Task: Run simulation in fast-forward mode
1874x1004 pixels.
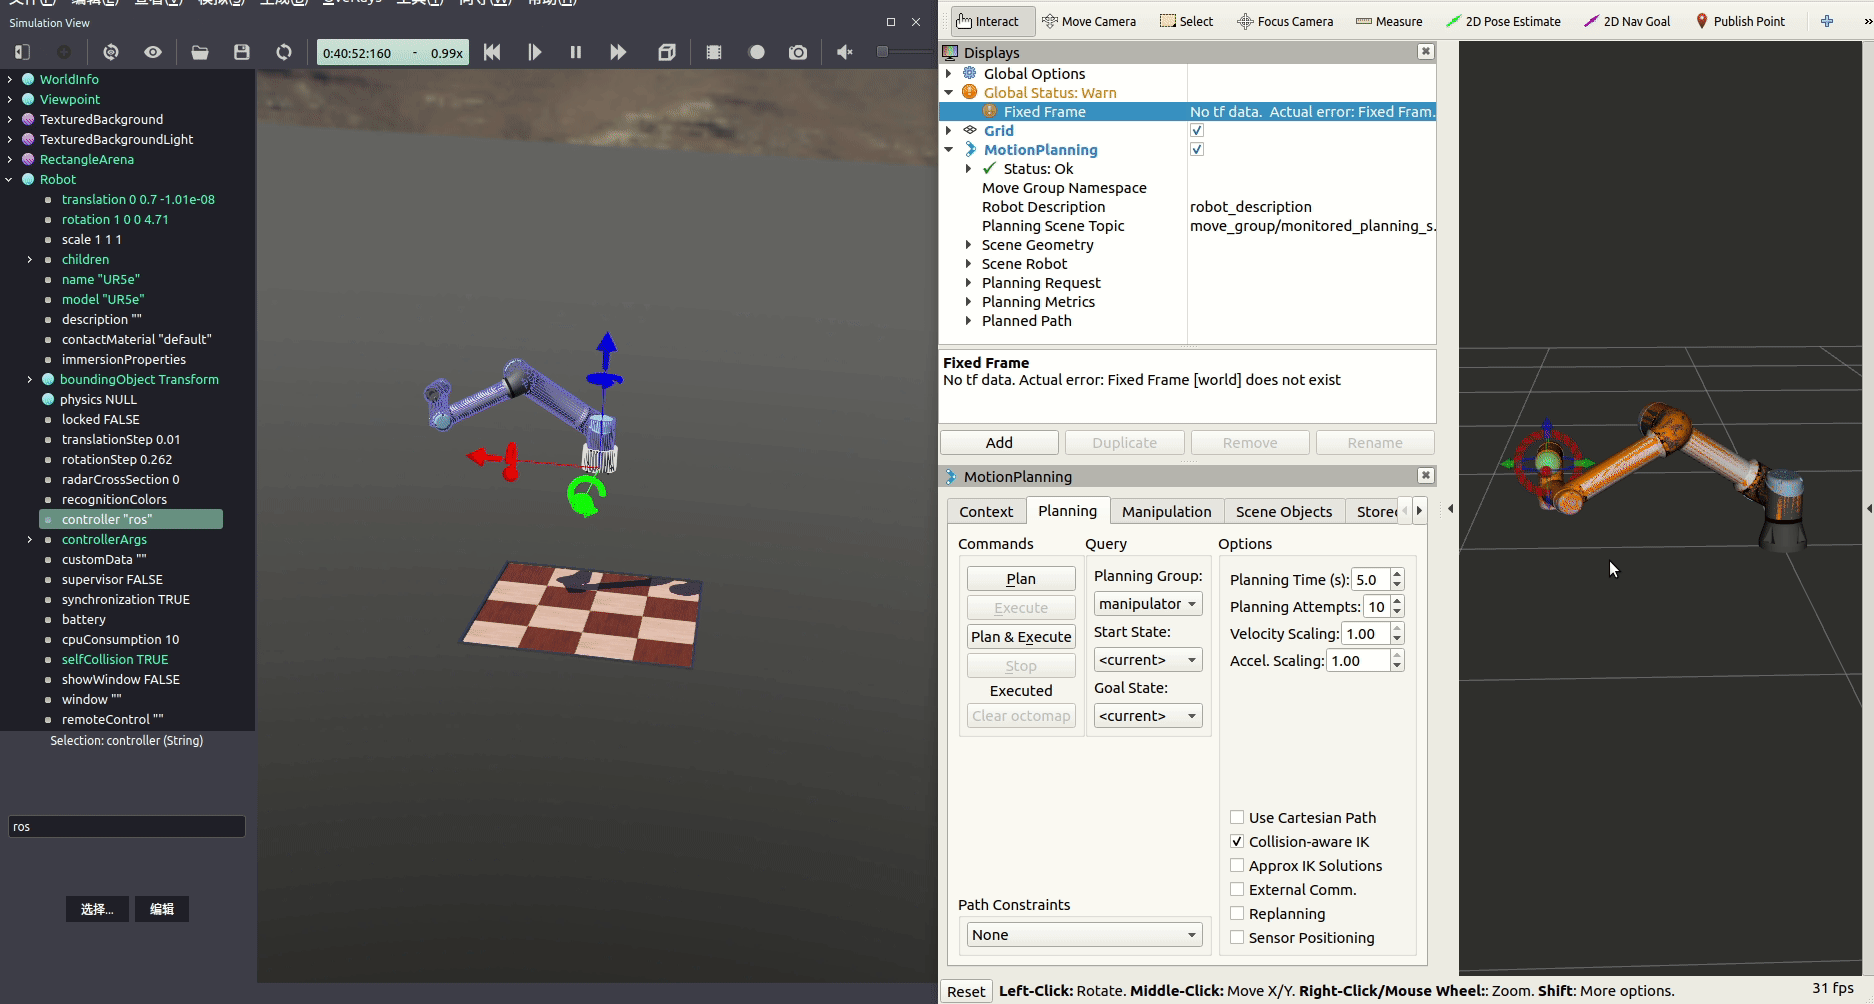Action: tap(618, 52)
